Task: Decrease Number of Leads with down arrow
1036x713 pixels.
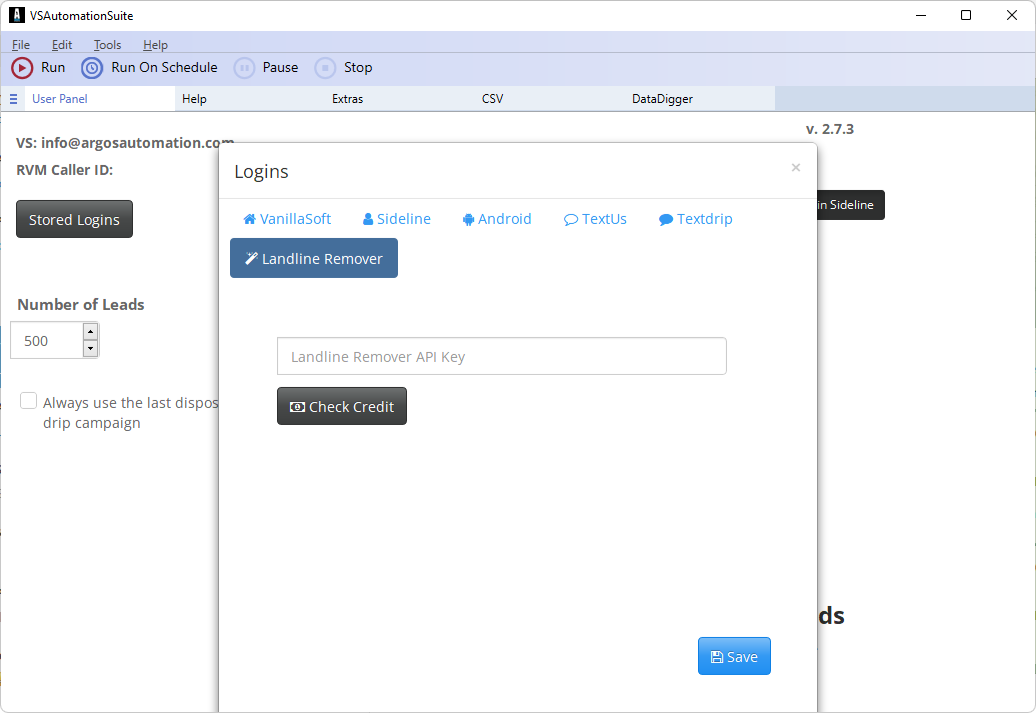Action: pos(90,348)
